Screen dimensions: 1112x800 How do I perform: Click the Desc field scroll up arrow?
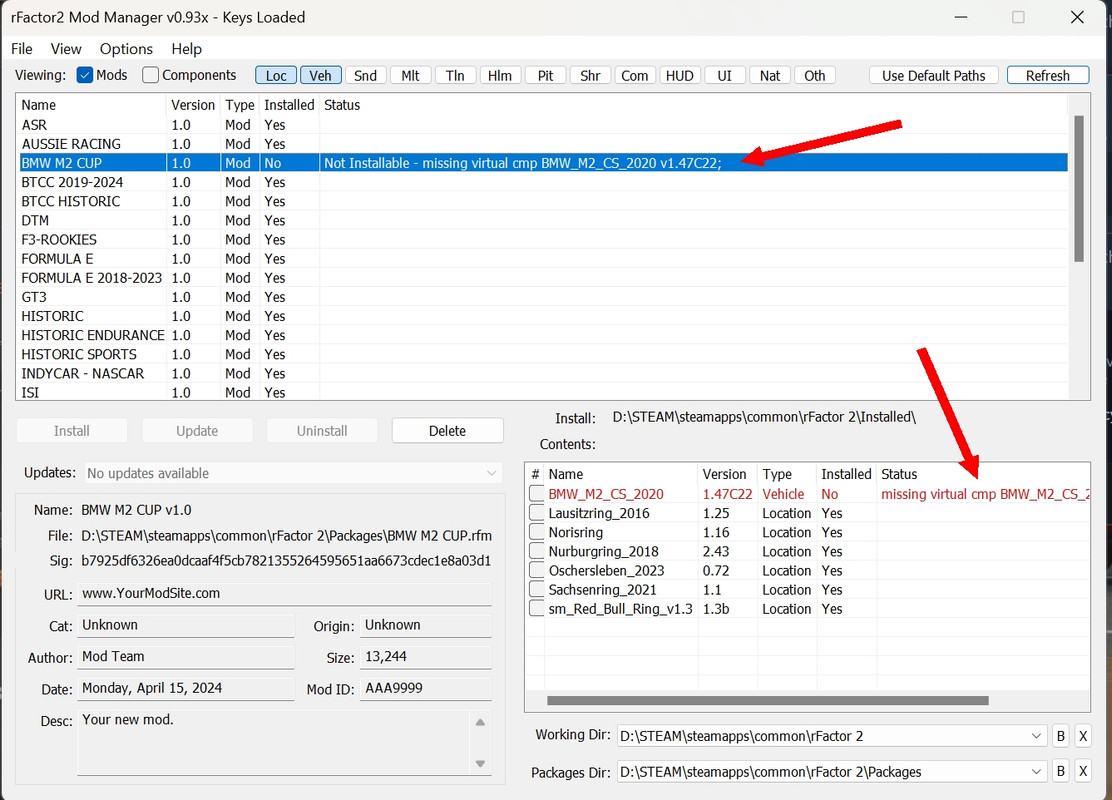click(480, 722)
